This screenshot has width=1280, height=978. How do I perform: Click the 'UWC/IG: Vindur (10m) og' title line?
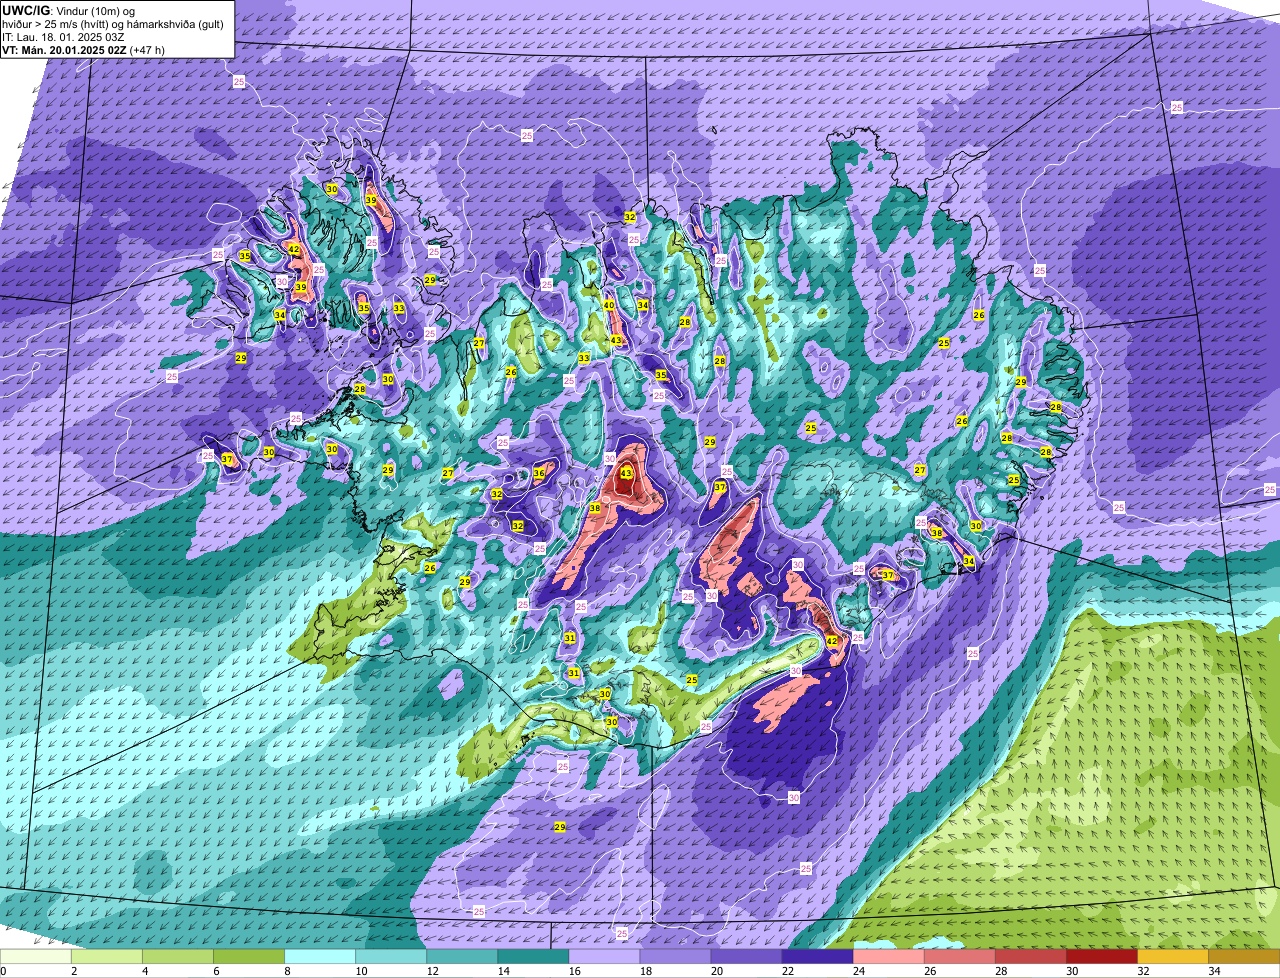[x=69, y=10]
